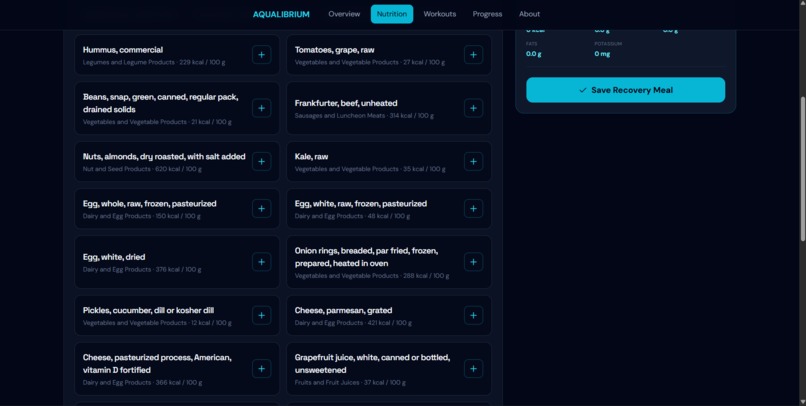This screenshot has height=406, width=806.
Task: Add American process cheese using plus icon
Action: pos(261,369)
